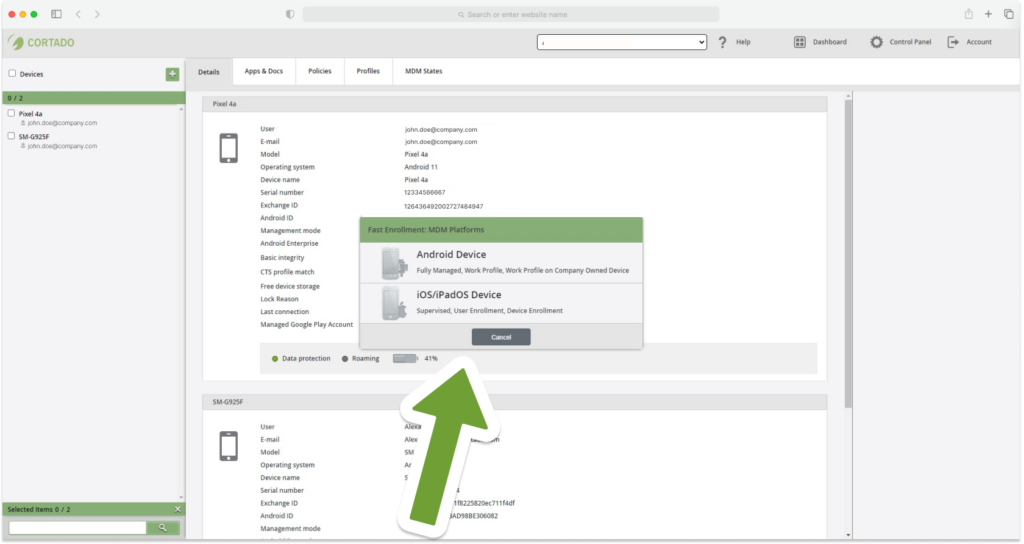Select iOS/iPadOS Device enrollment option
Viewport: 1024px width, 544px height.
point(501,303)
